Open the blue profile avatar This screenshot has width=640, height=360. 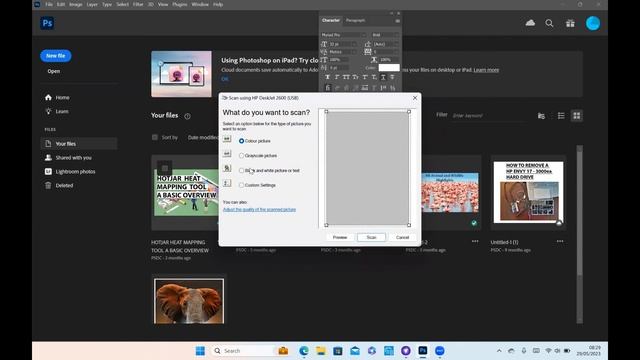(593, 23)
